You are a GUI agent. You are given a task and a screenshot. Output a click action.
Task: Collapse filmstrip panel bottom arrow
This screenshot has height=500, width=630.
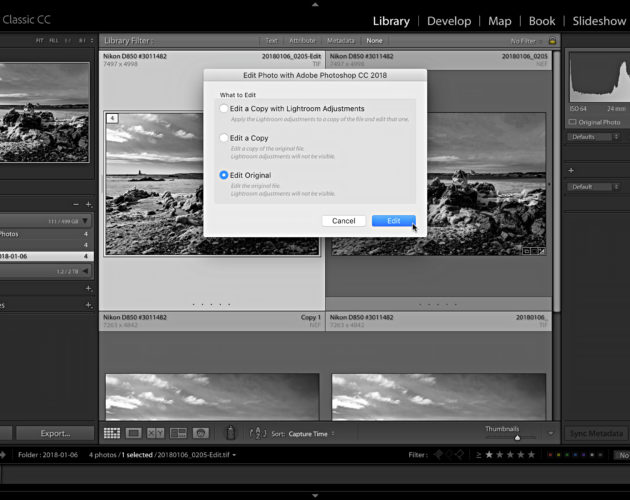tap(315, 496)
